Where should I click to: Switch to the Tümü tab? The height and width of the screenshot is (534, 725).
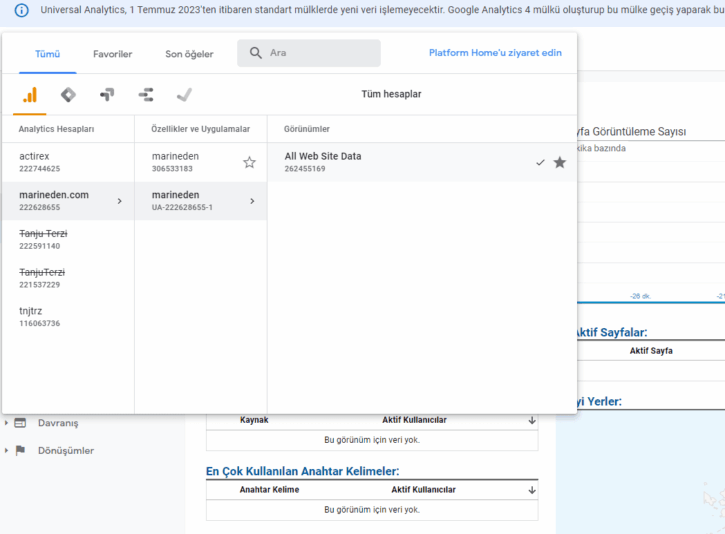48,54
